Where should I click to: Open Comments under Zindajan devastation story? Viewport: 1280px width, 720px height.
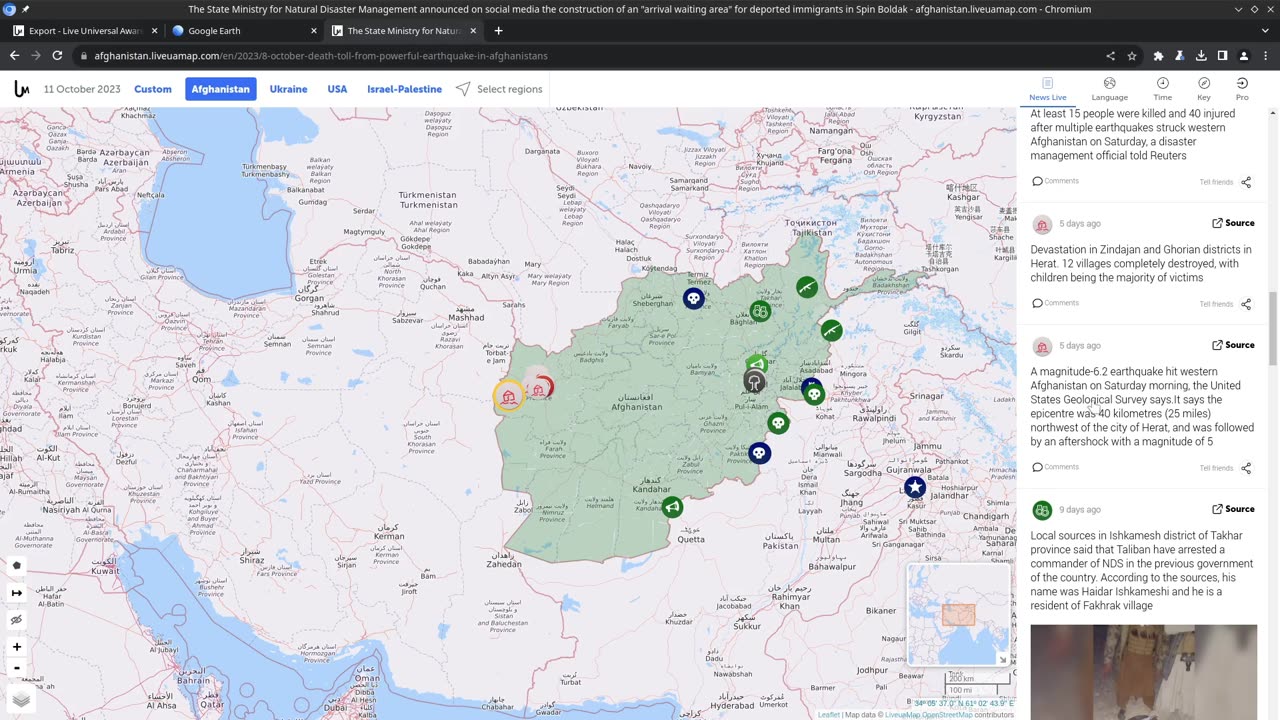point(1055,303)
